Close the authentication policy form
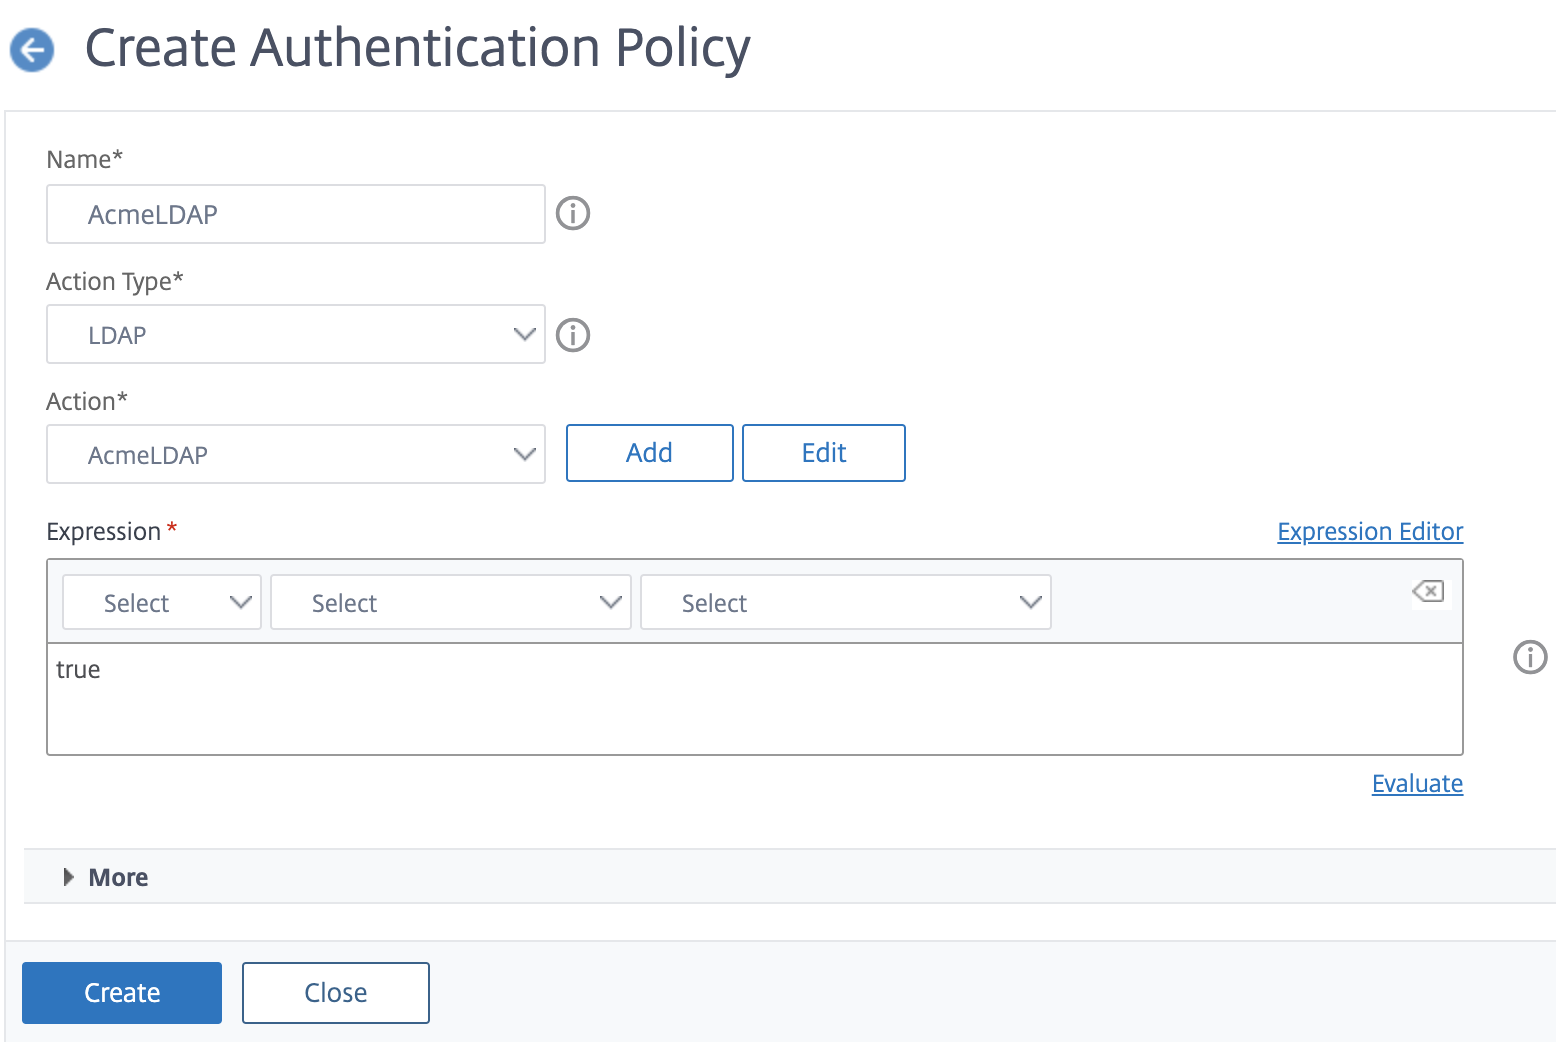 click(x=335, y=992)
